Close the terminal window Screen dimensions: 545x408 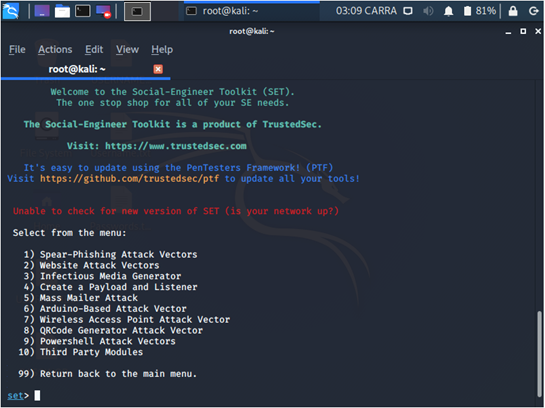pos(538,31)
